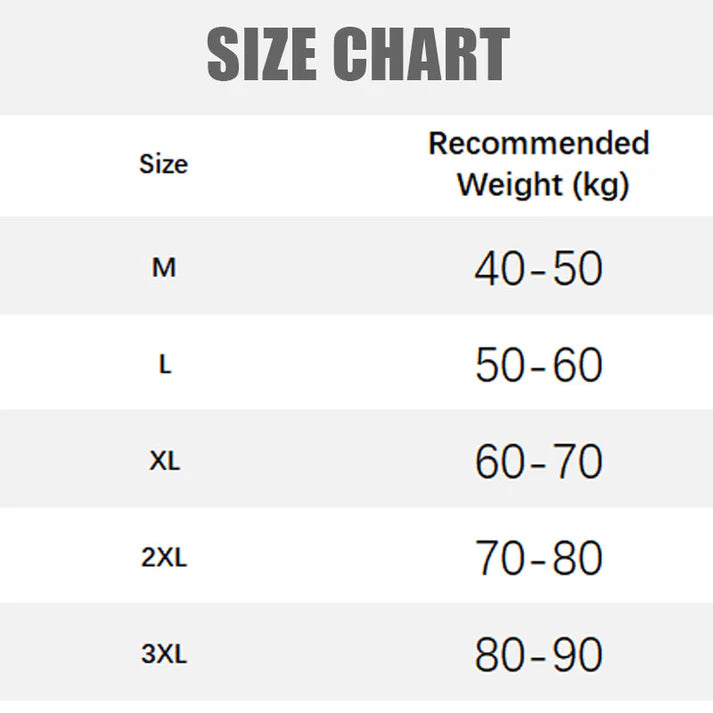Choose the XL size label
Image resolution: width=713 pixels, height=713 pixels.
[165, 462]
